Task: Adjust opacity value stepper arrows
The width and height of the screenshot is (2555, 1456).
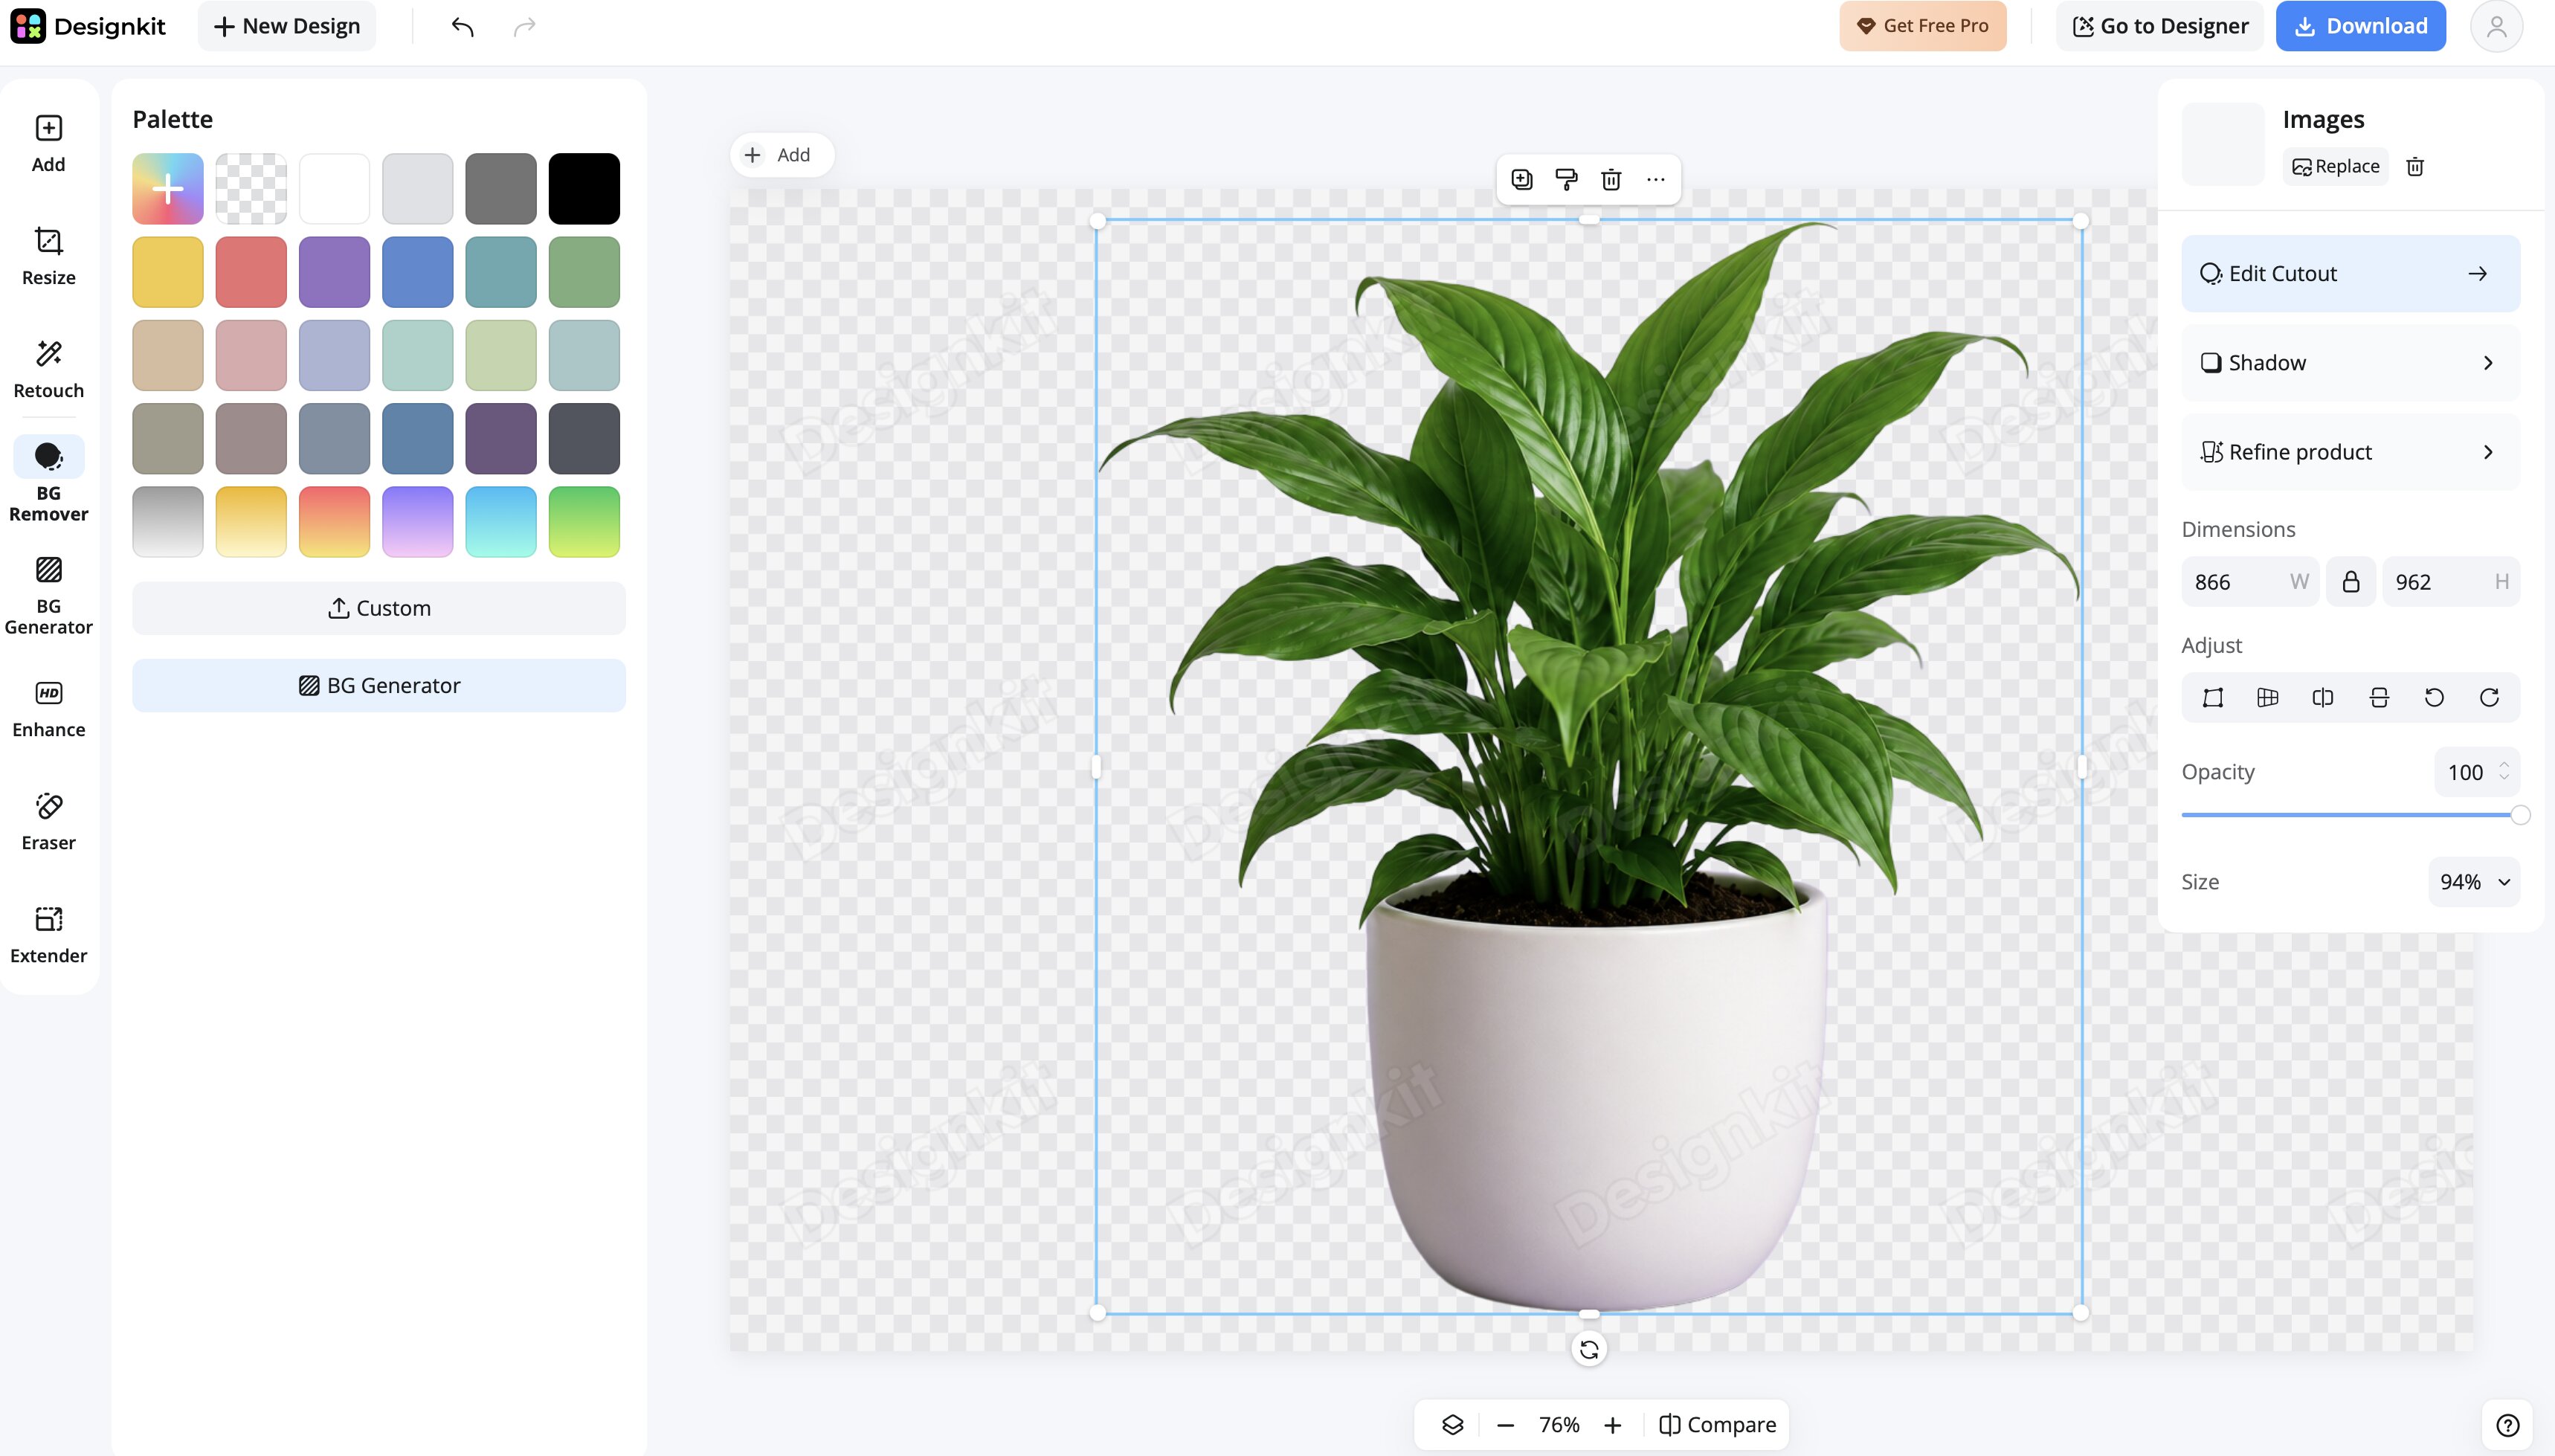Action: click(2504, 771)
